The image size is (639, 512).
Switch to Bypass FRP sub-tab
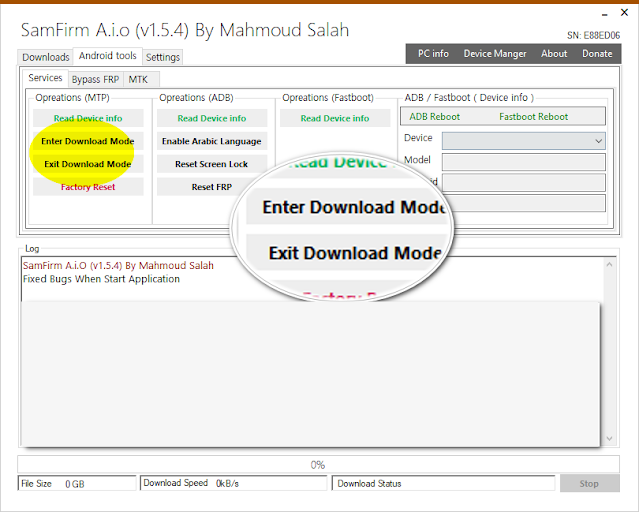[x=95, y=79]
